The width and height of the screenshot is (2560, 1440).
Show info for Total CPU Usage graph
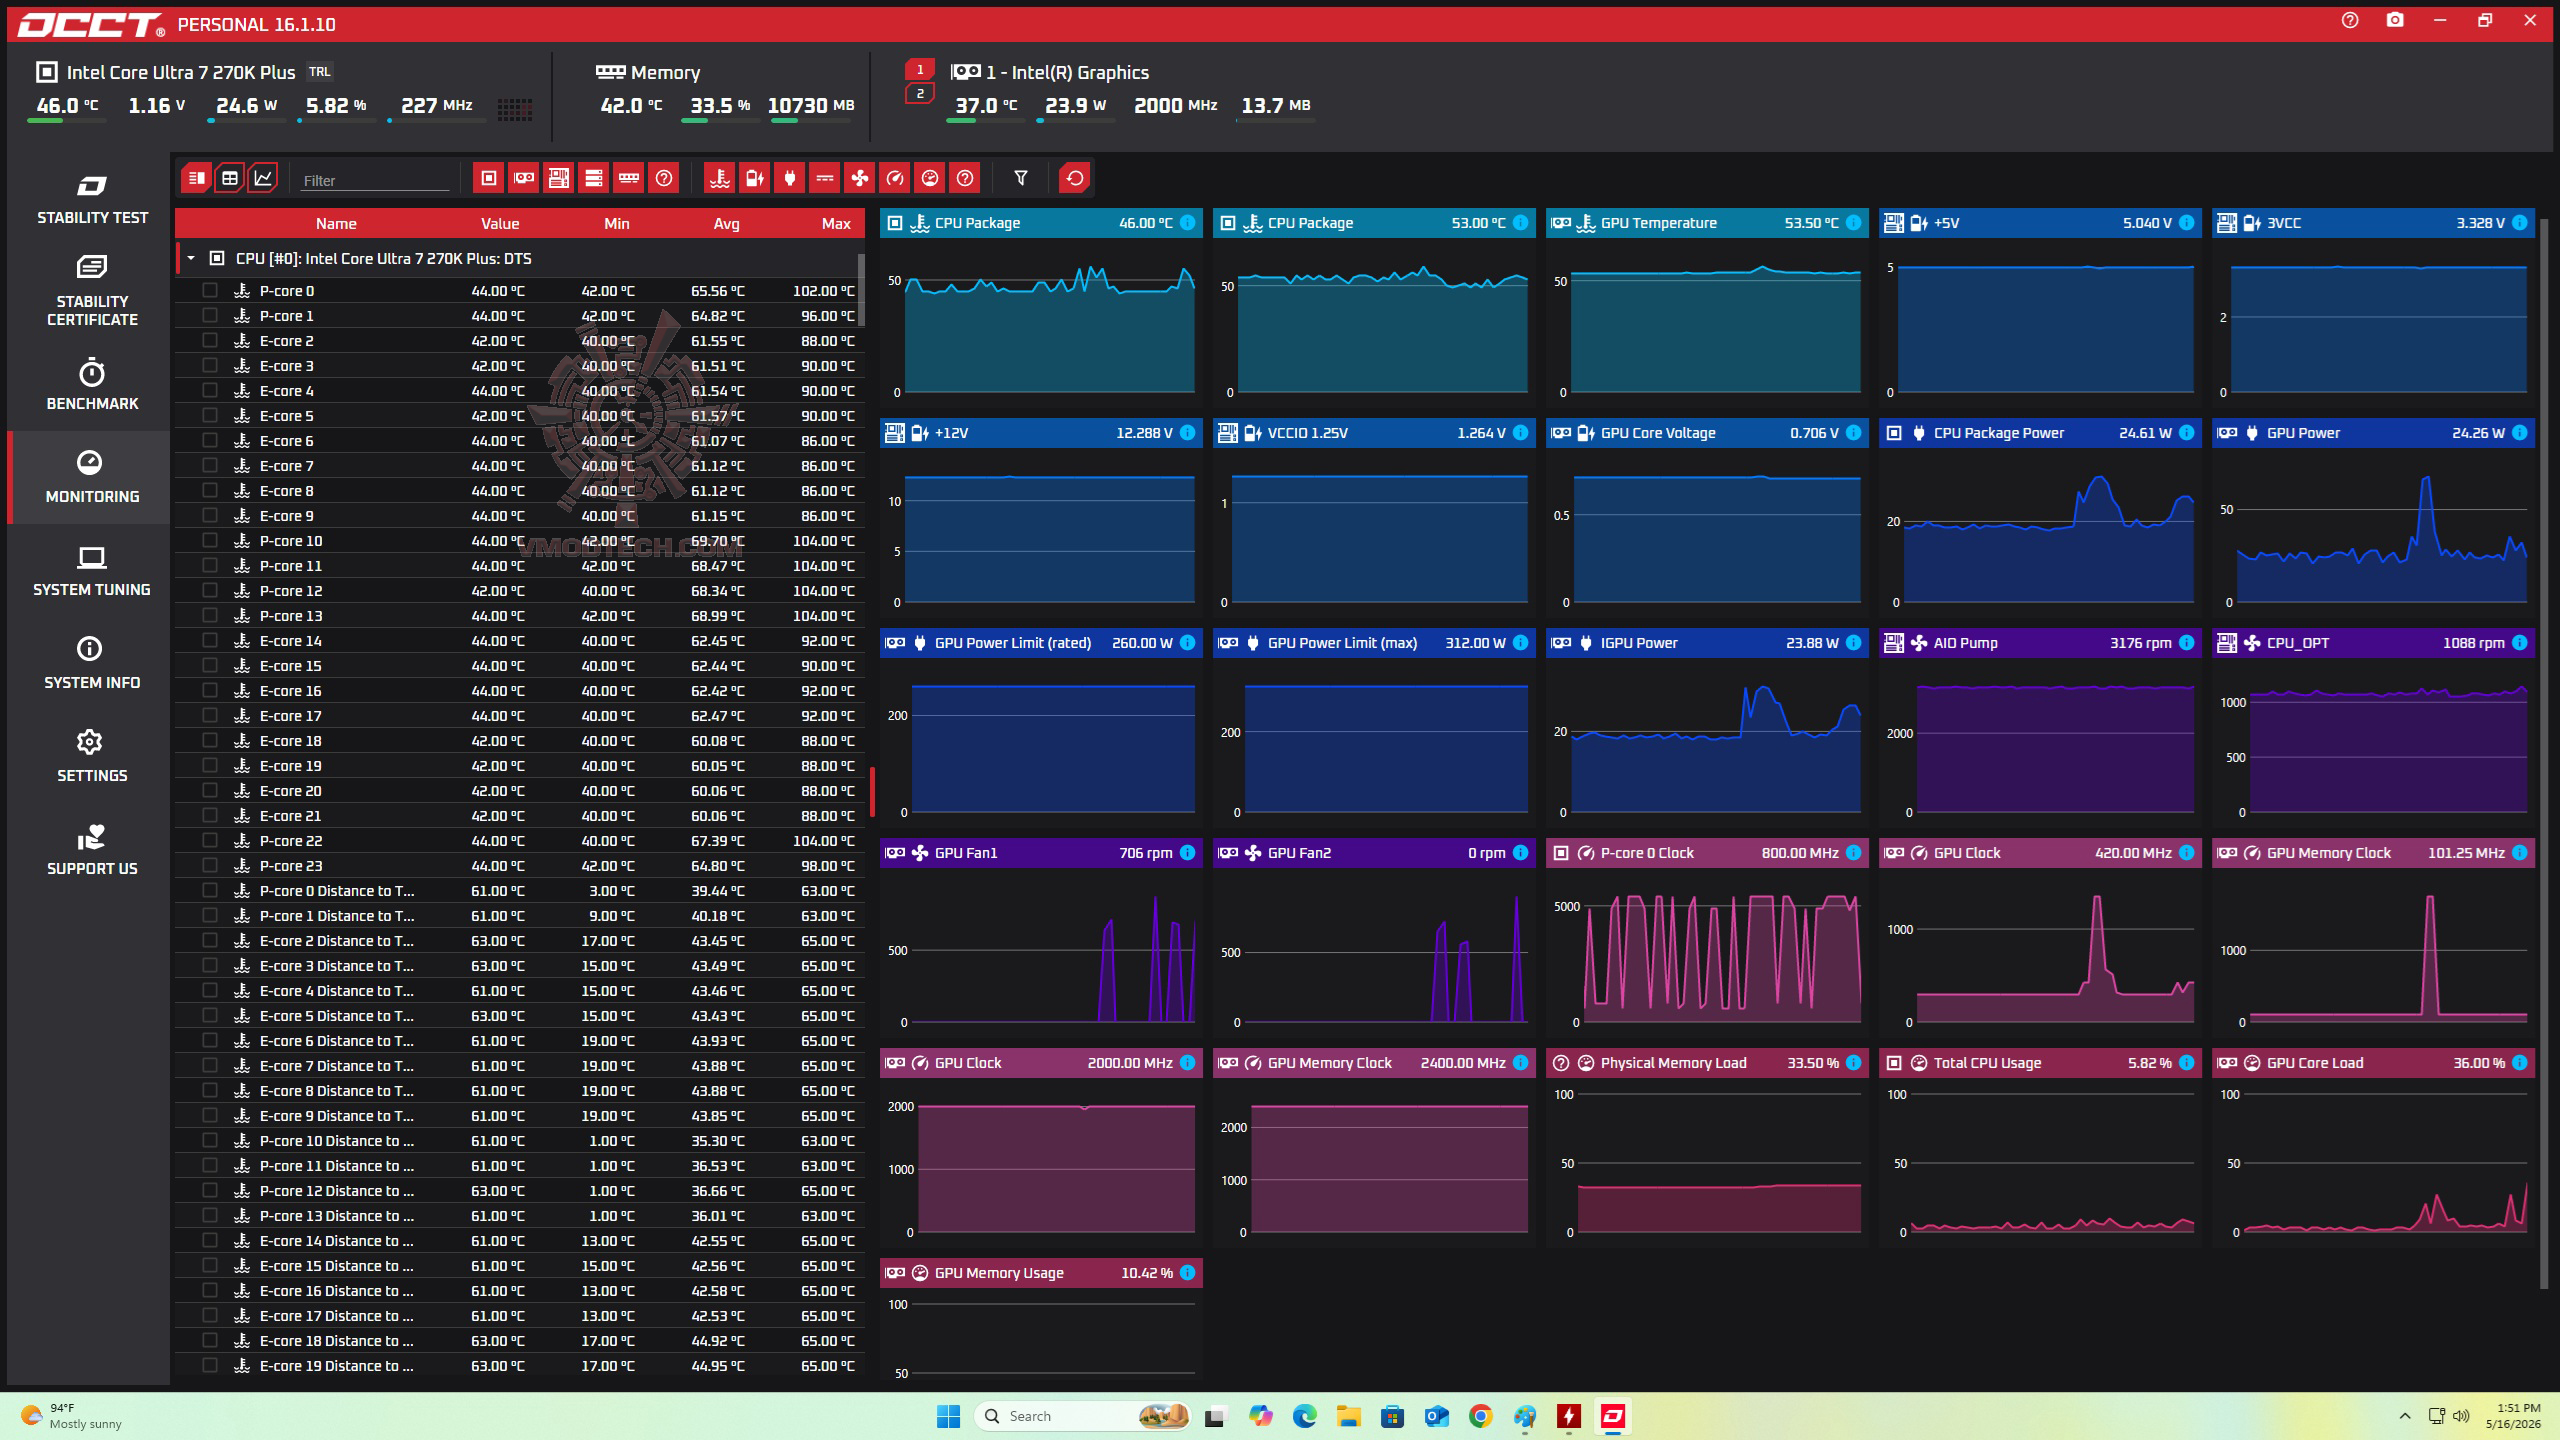[2186, 1063]
